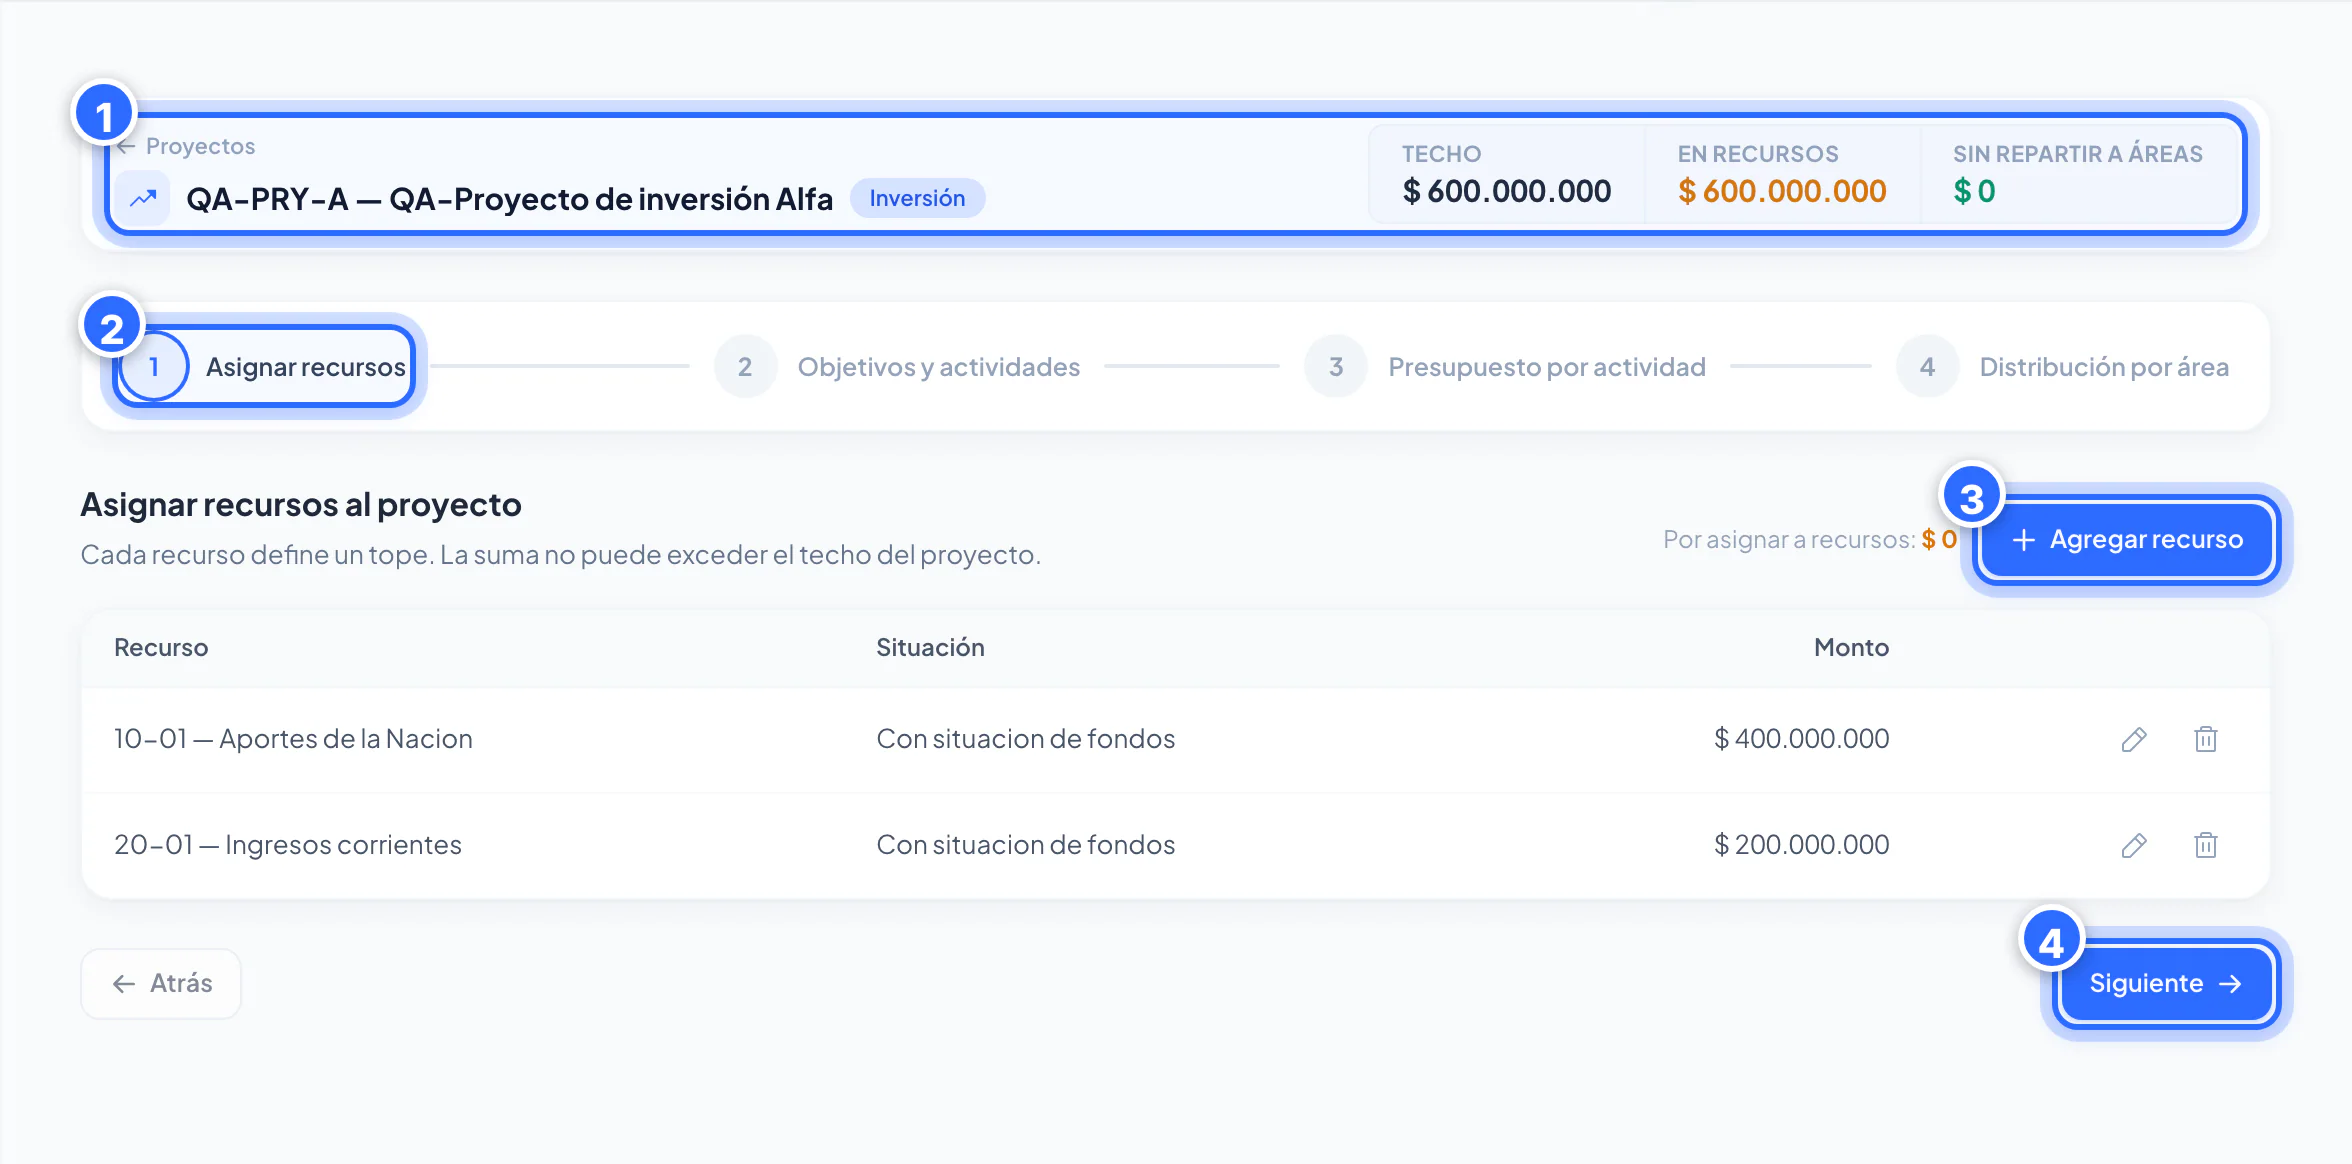Screen dimensions: 2352x1164
Task: Select the 10-01 — Aportes de la Nacion row
Action: click(1176, 740)
